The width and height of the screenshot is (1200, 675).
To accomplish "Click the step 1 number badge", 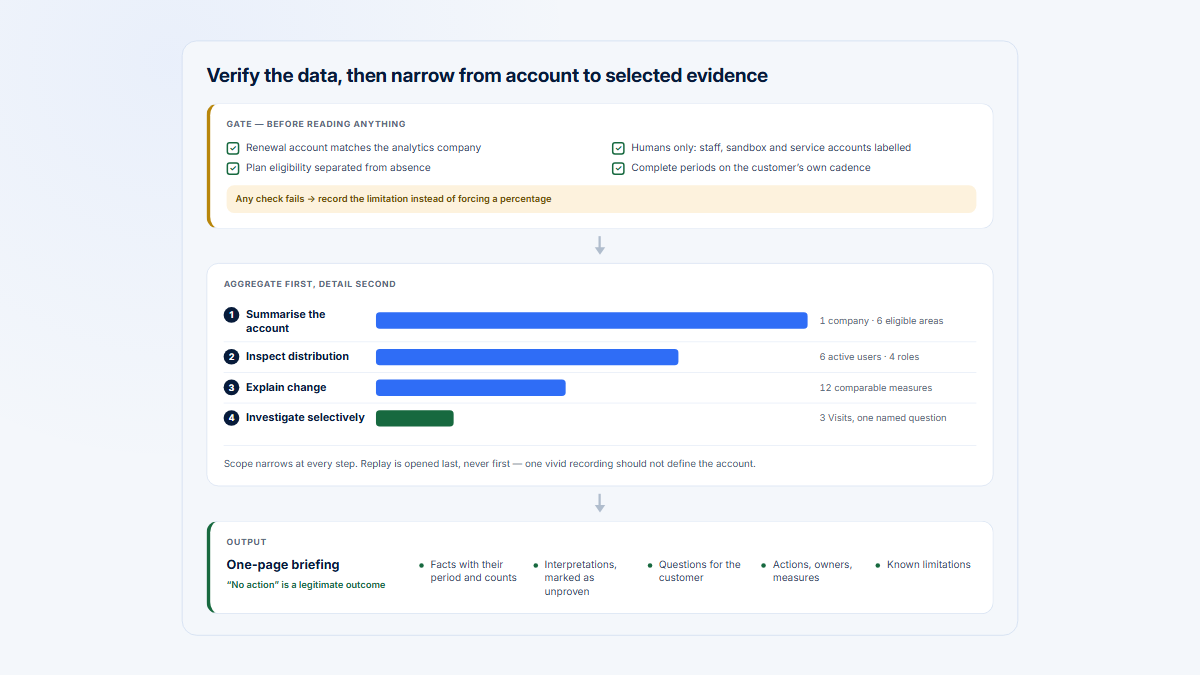I will (232, 315).
